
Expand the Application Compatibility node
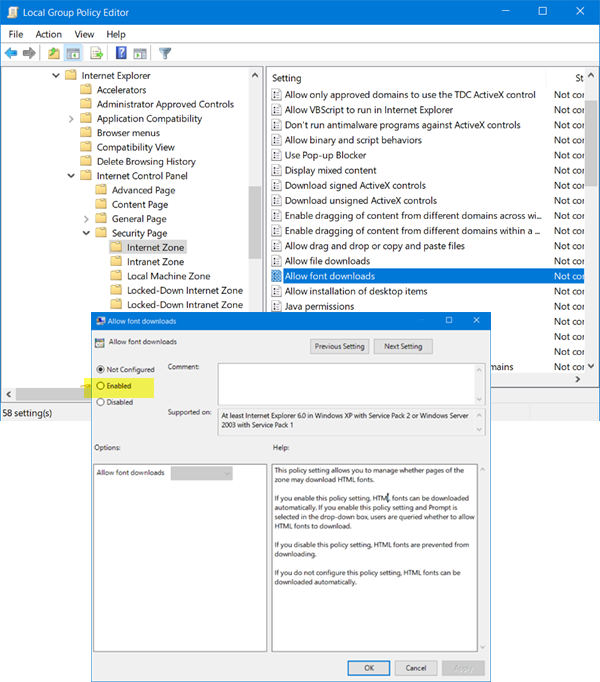tap(71, 119)
